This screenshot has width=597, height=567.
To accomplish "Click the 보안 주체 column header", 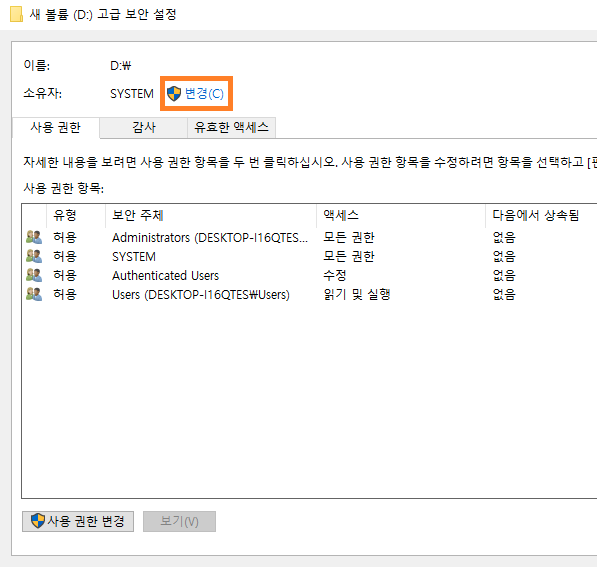I will [211, 216].
